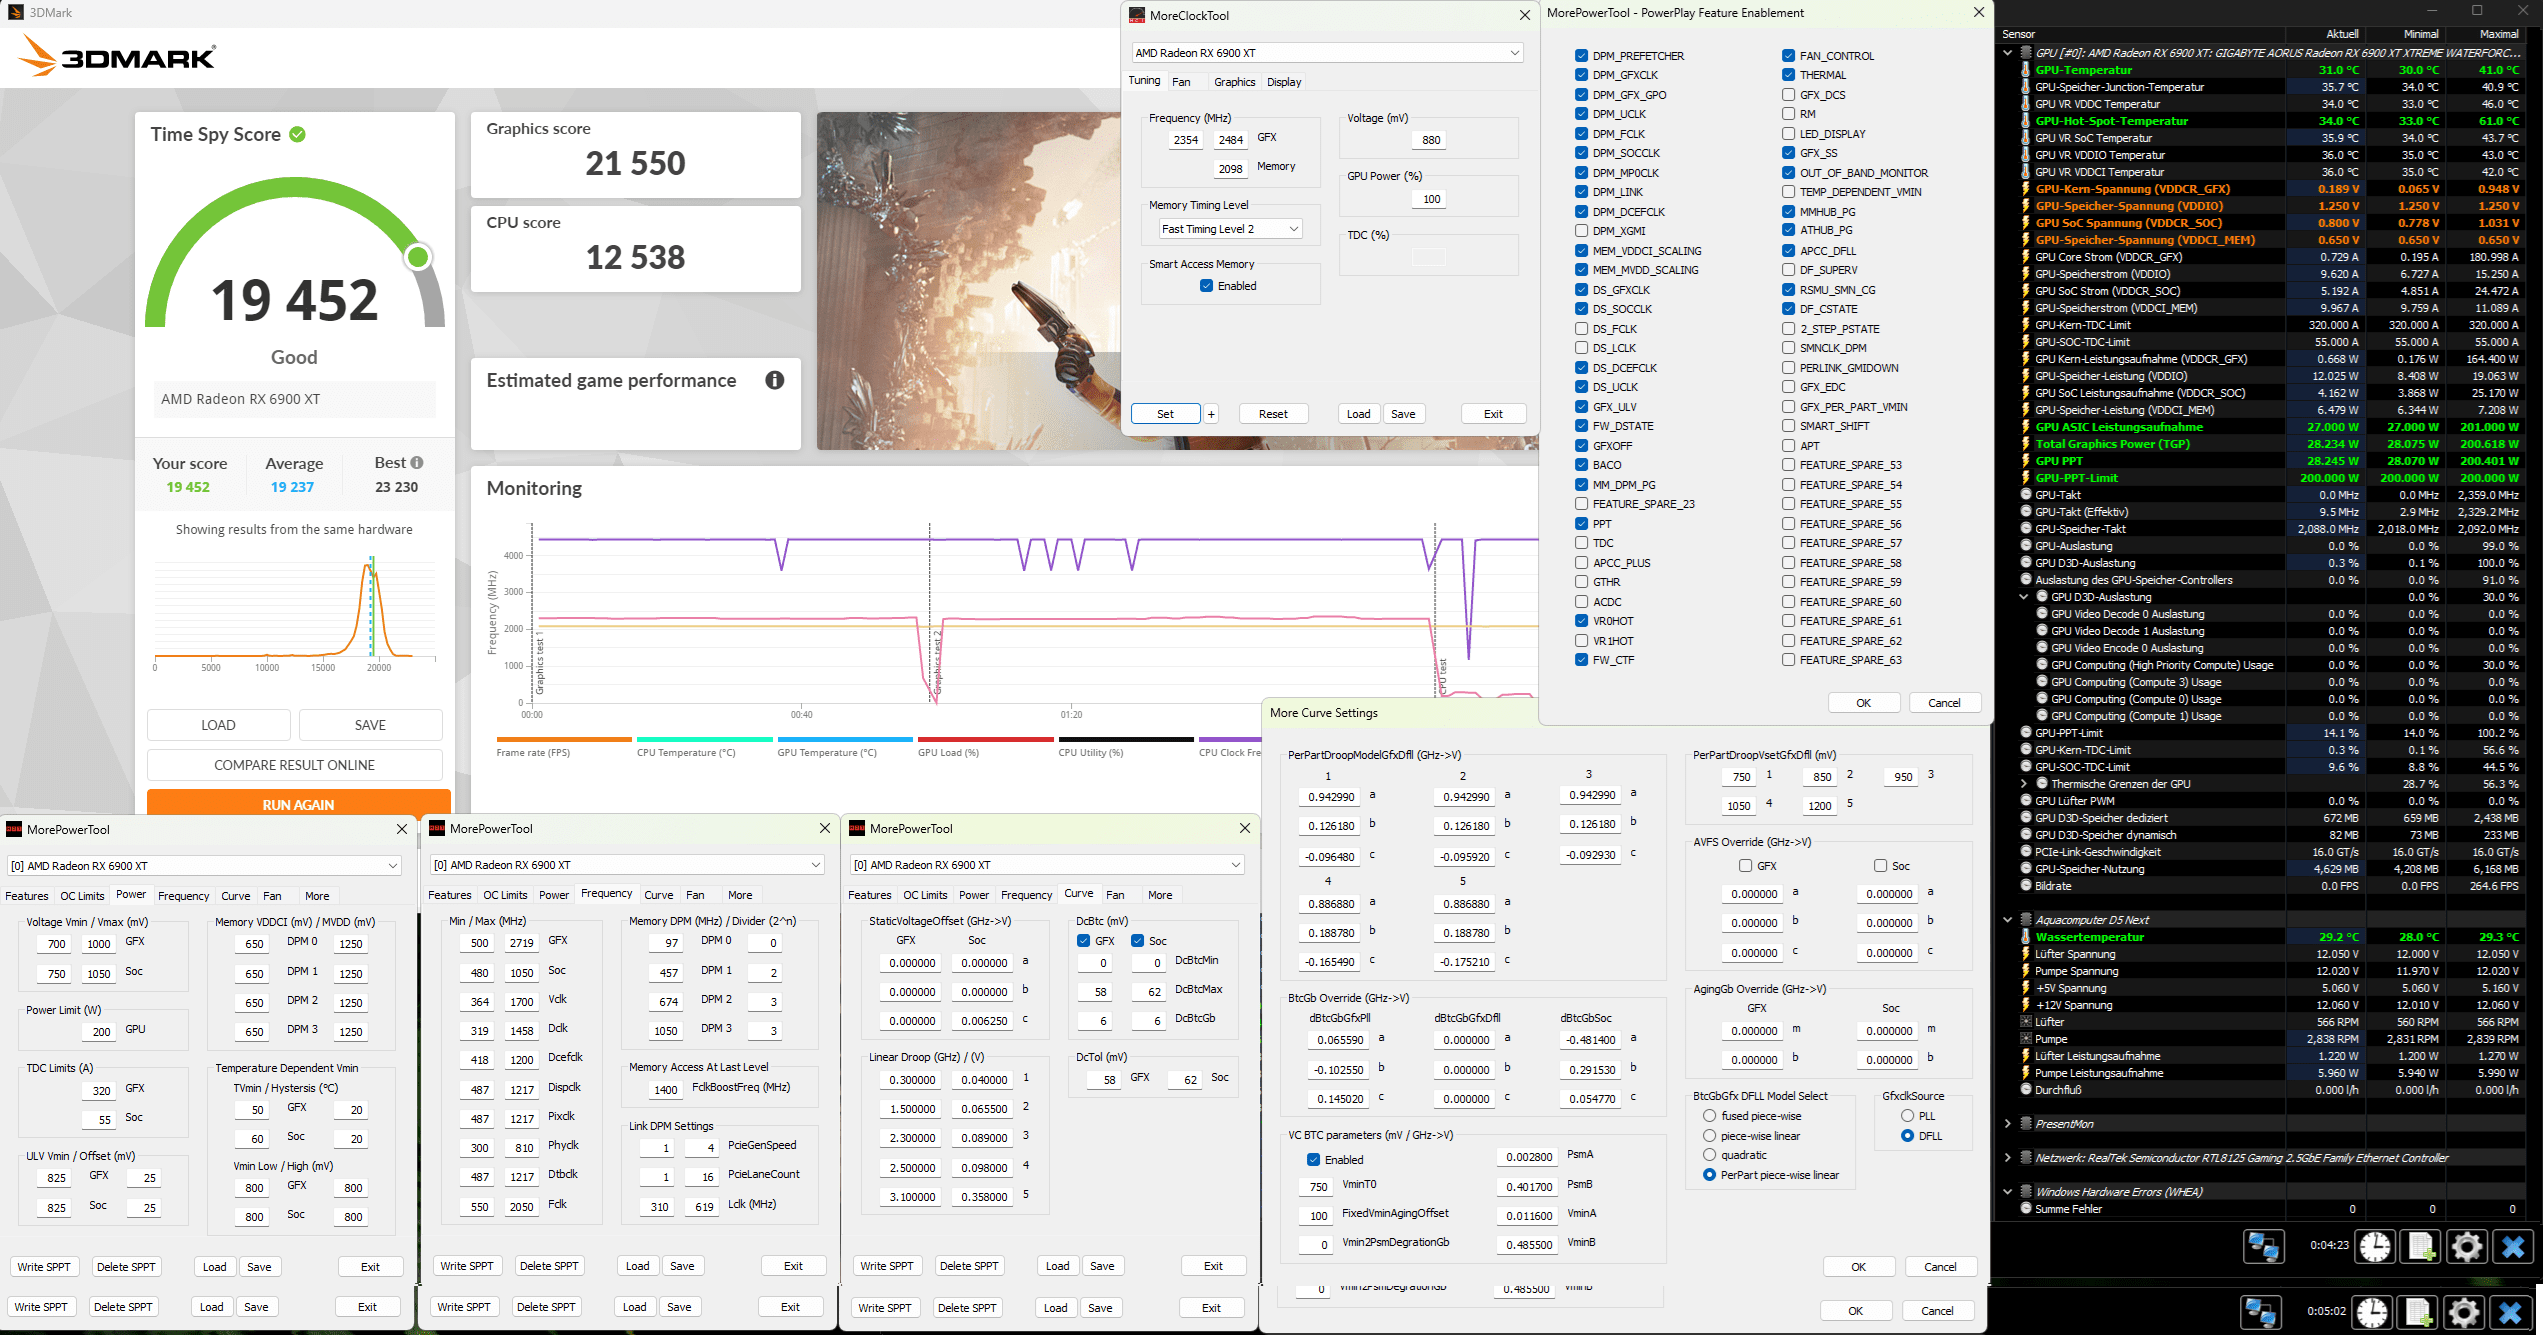Check AVFS Override GFX checkbox
Screen dimensions: 2543x1335
[1746, 866]
